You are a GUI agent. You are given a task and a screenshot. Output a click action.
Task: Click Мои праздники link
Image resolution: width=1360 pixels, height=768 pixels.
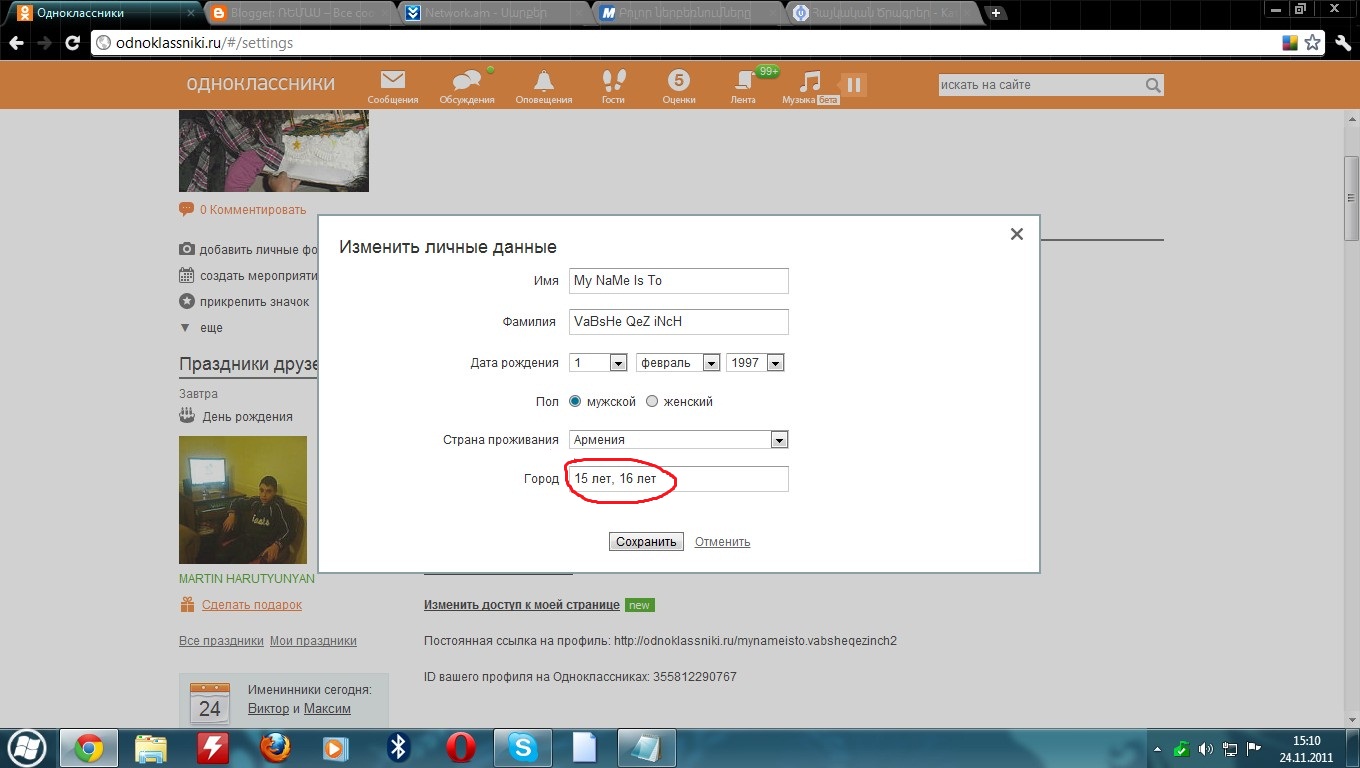[x=313, y=641]
